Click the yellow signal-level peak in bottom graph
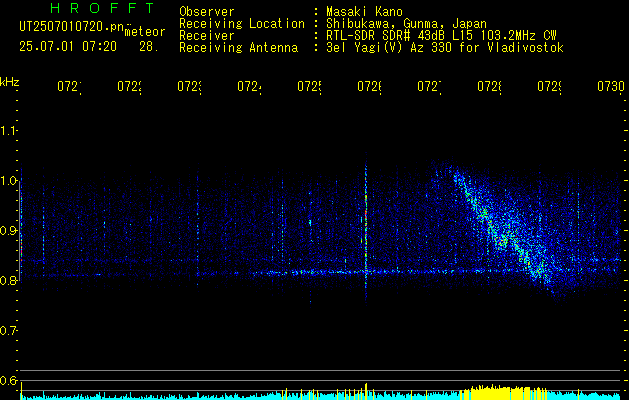Screen dimensions: 629x400 pyautogui.click(x=503, y=392)
